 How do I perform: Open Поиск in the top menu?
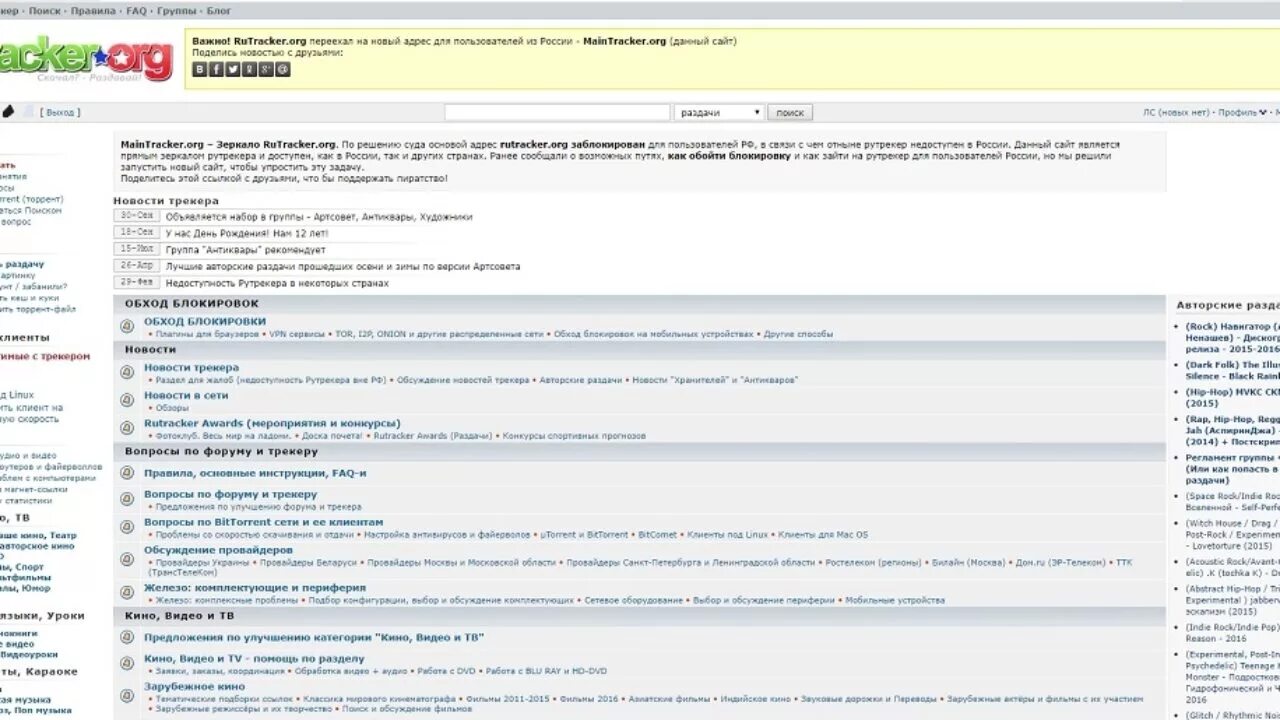tap(44, 11)
